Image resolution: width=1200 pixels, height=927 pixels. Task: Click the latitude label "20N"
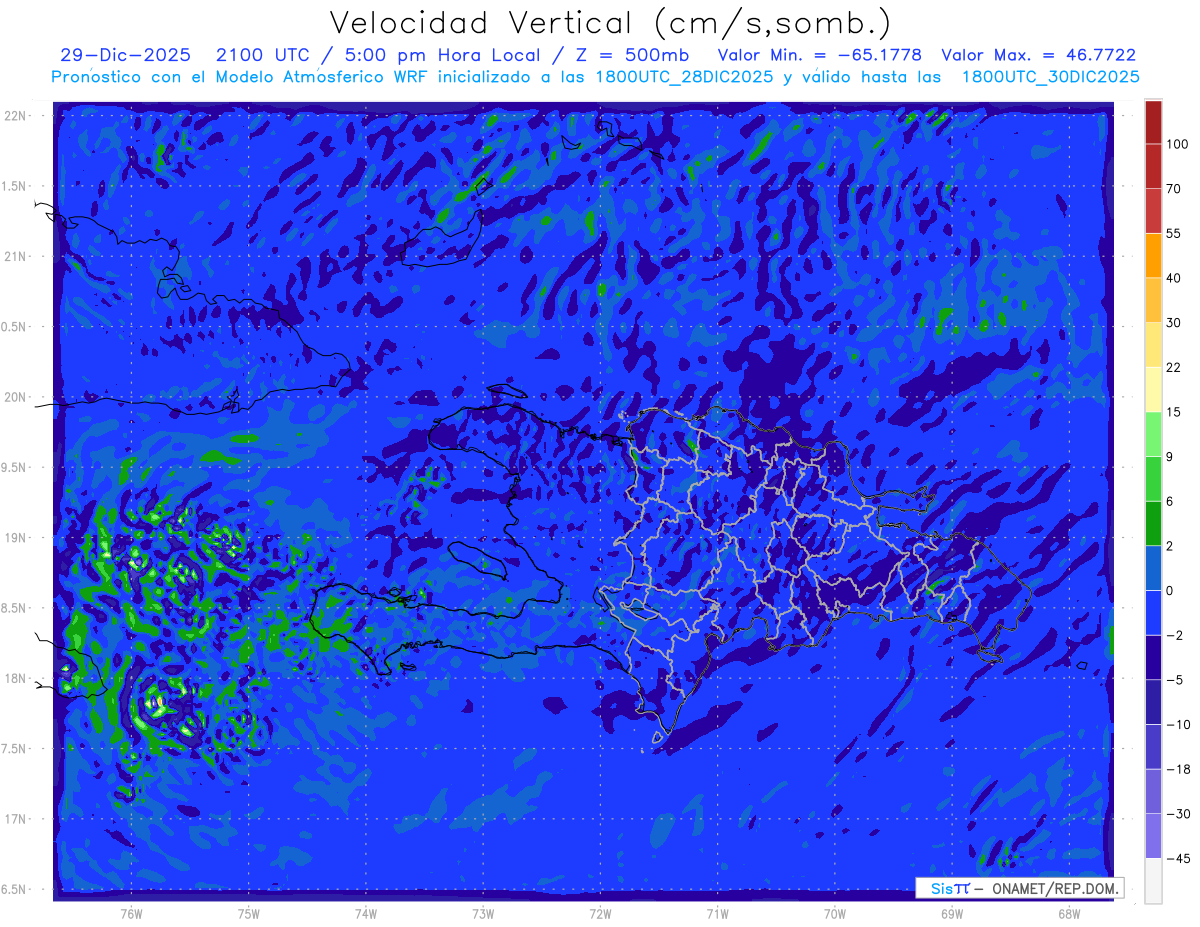[x=15, y=397]
